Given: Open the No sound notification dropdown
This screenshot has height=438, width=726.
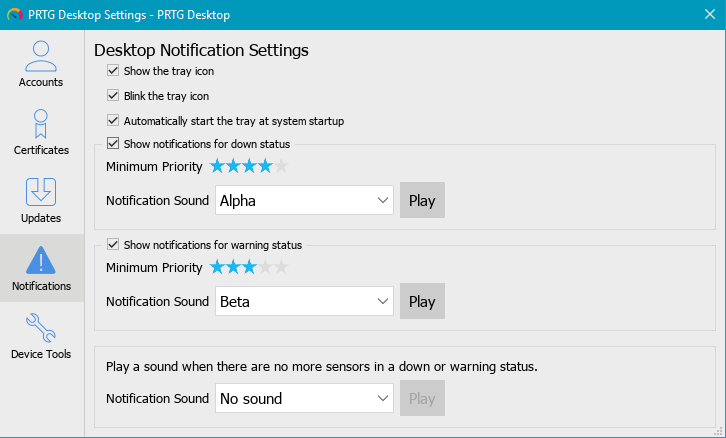Looking at the screenshot, I should click(x=304, y=398).
